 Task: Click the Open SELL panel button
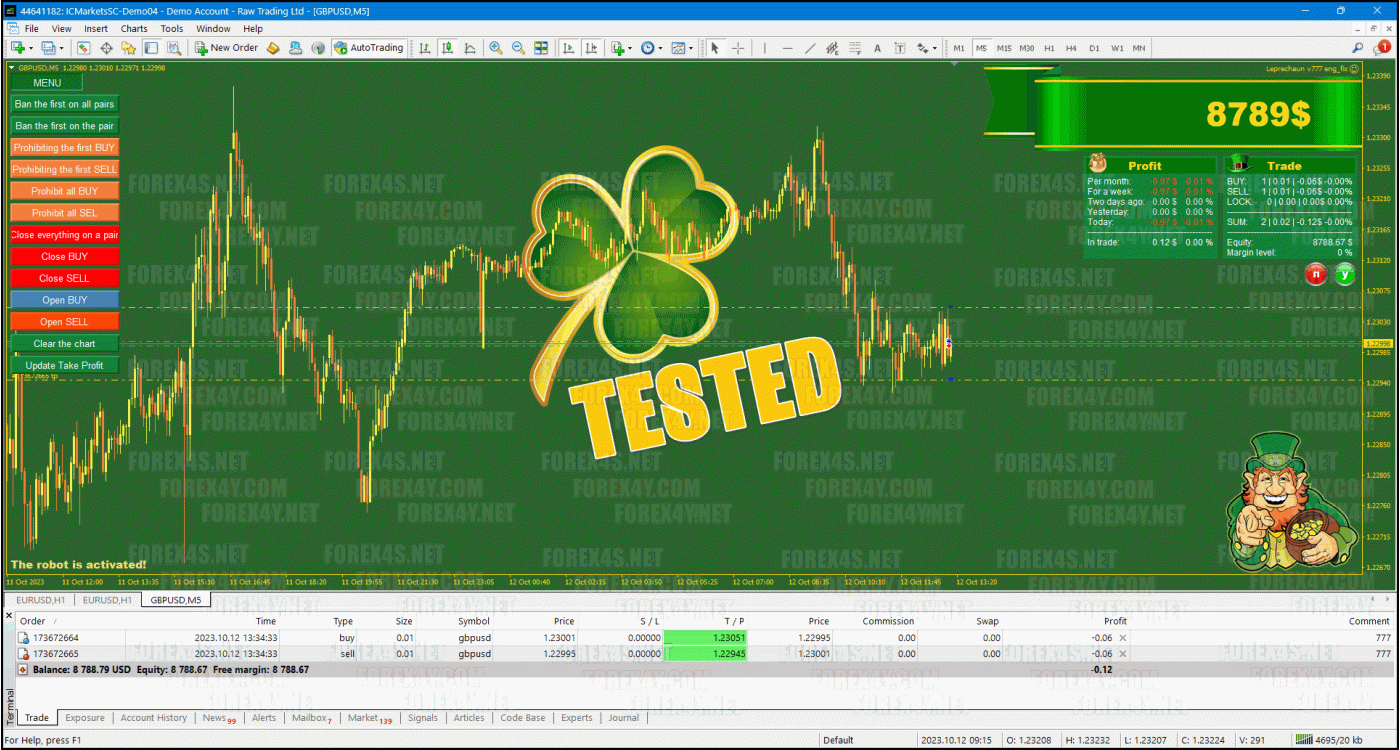pos(64,322)
